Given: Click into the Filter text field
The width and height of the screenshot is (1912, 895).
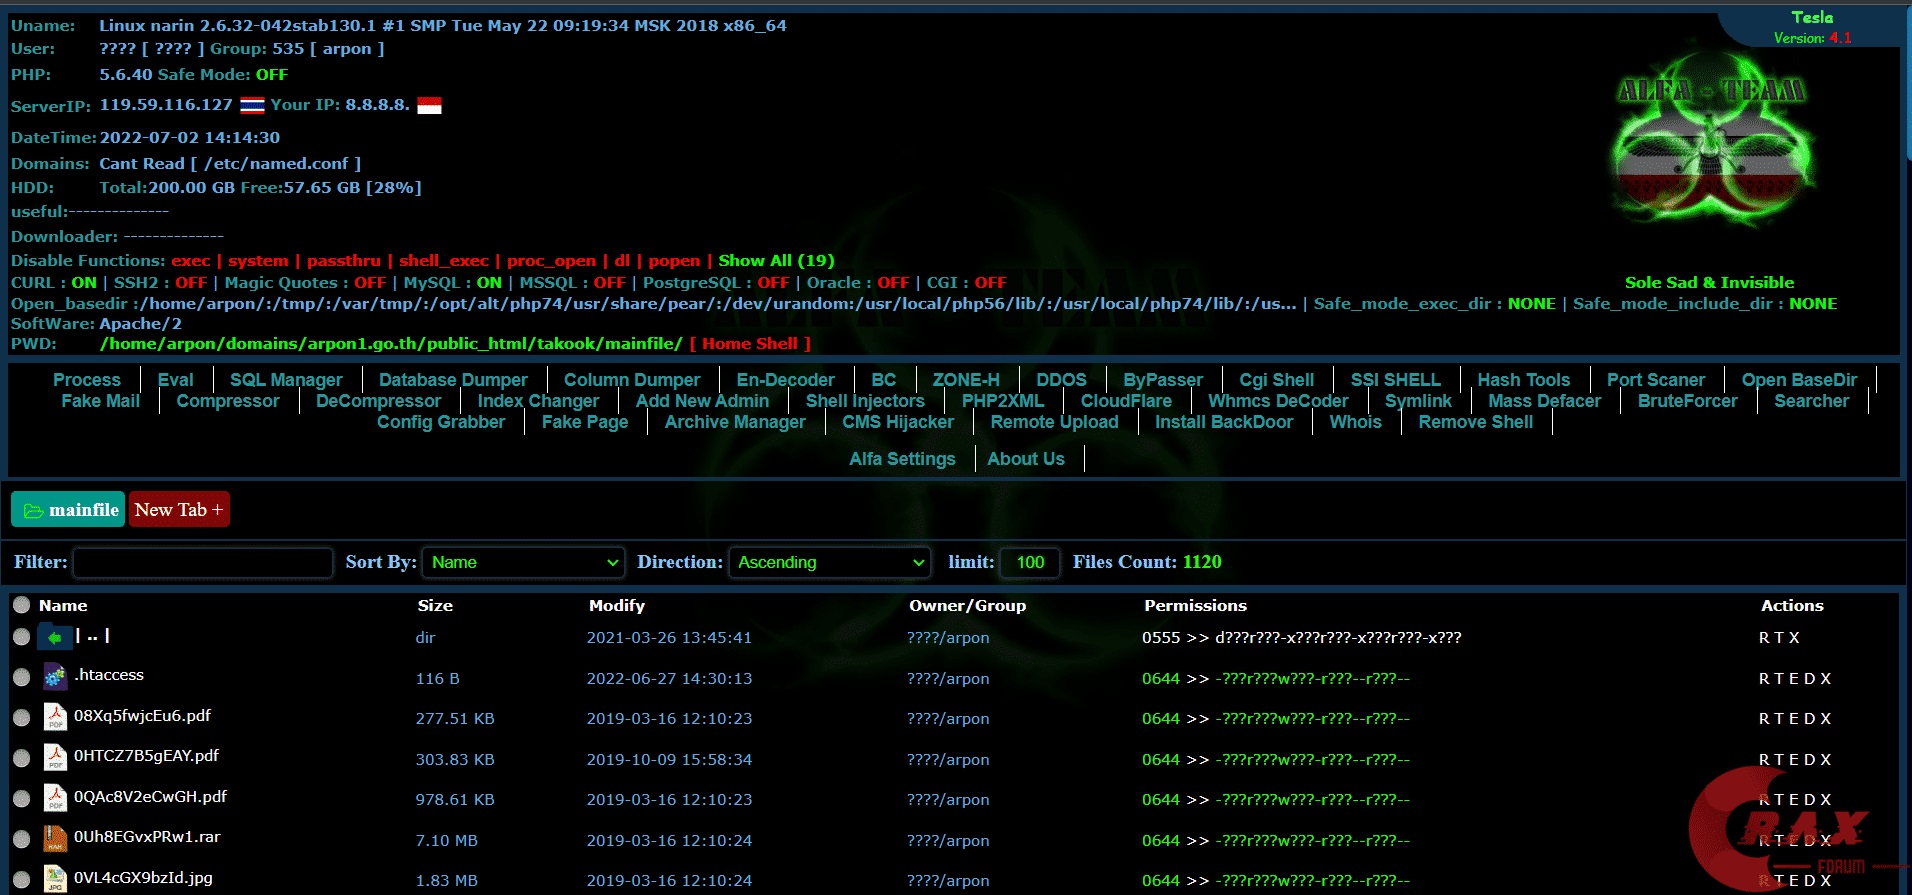Looking at the screenshot, I should (203, 562).
